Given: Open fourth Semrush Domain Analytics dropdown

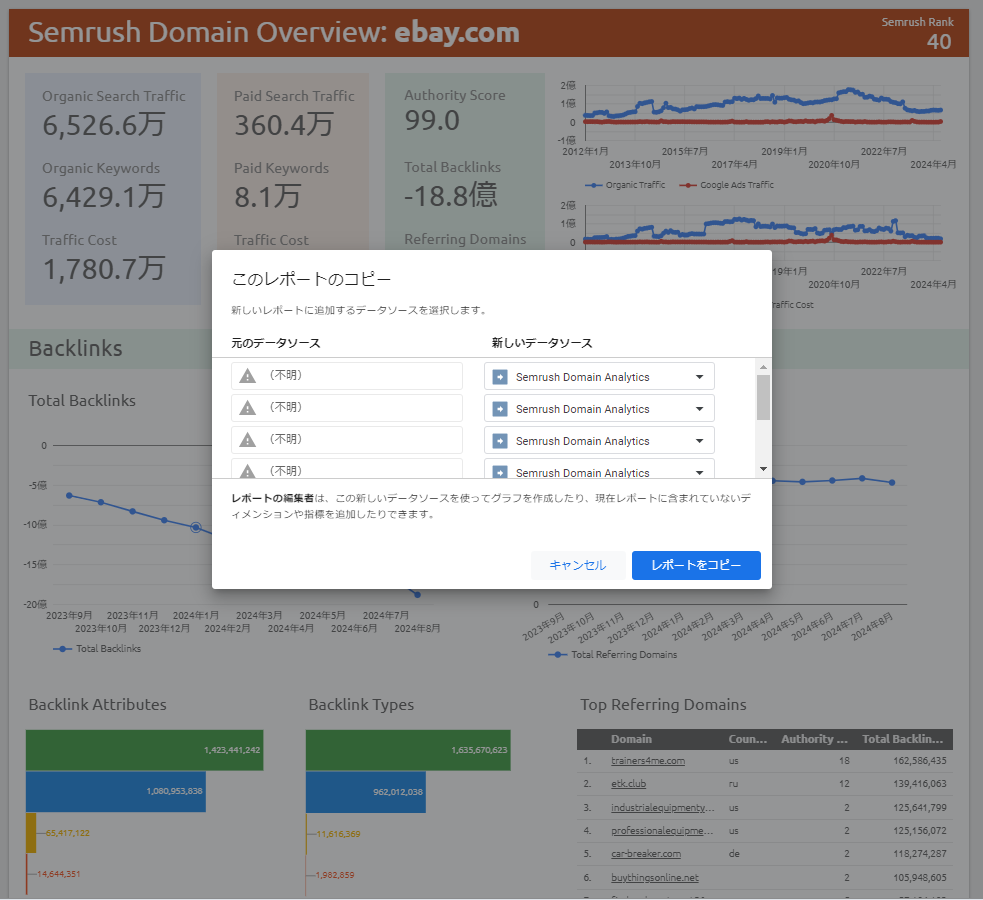Looking at the screenshot, I should [599, 469].
